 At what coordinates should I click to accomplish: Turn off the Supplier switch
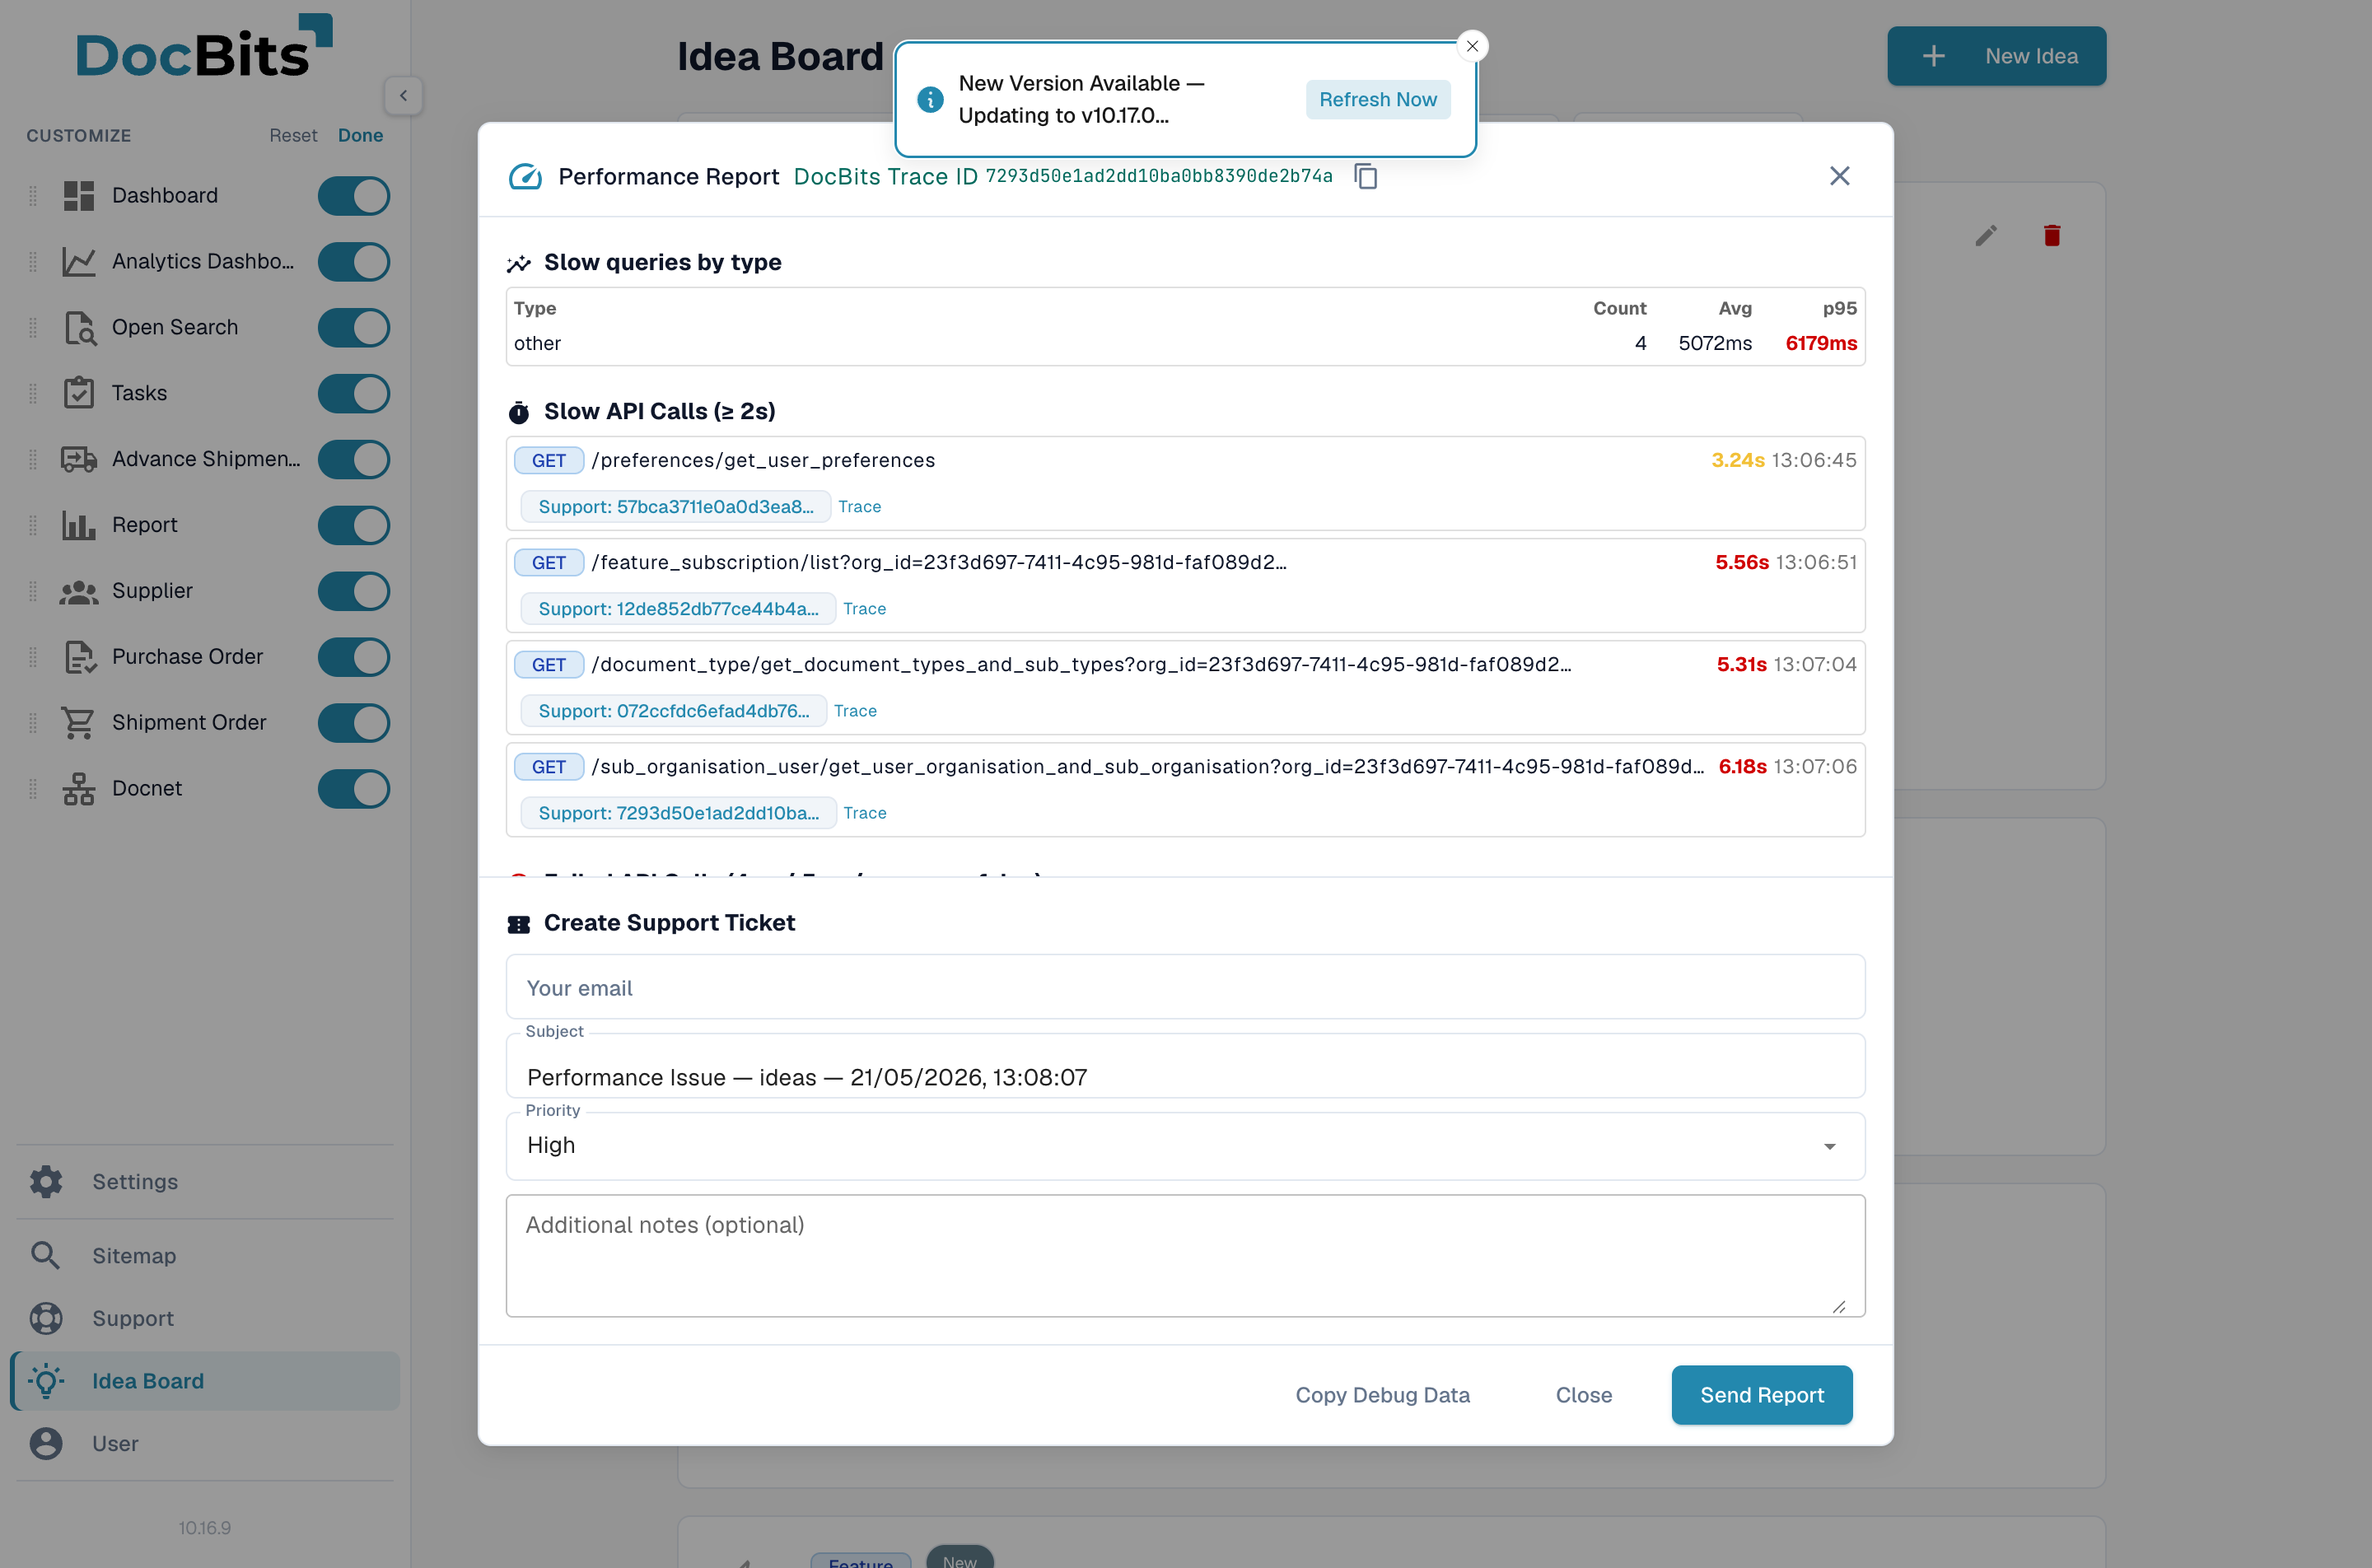354,591
